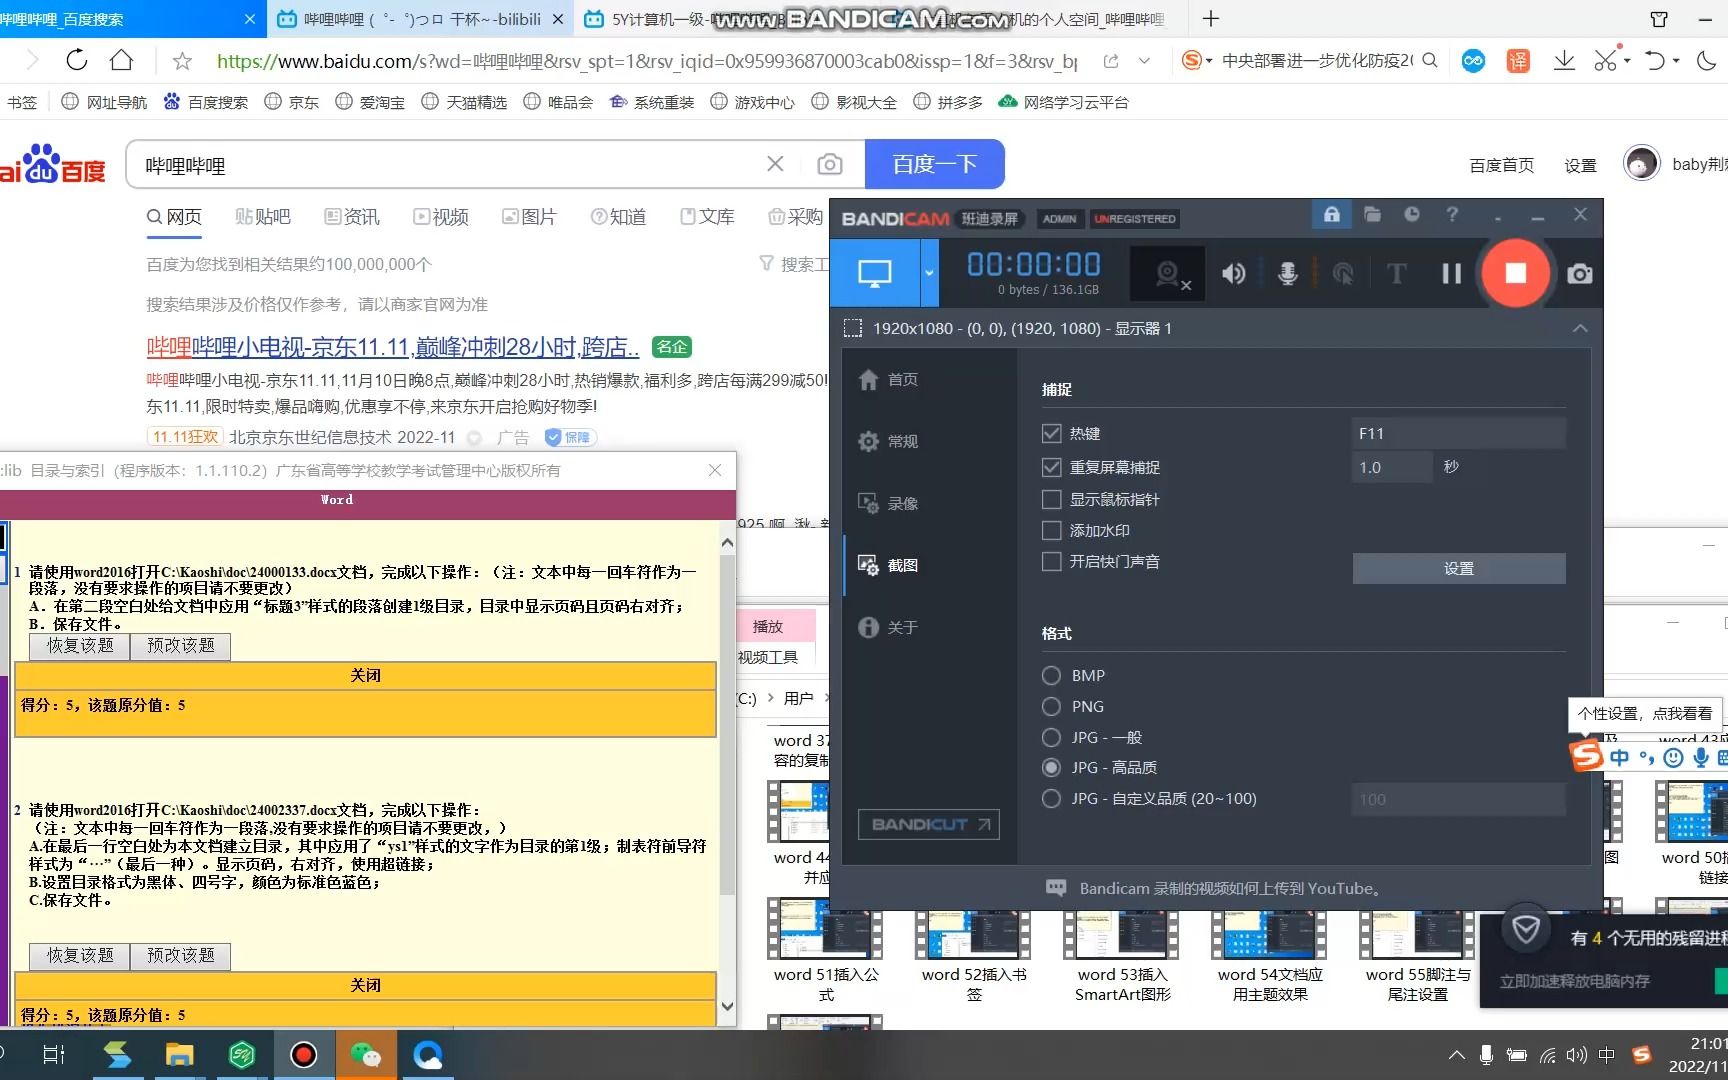Switch to Baidu 资讯 tab
The height and width of the screenshot is (1080, 1728).
pos(351,217)
